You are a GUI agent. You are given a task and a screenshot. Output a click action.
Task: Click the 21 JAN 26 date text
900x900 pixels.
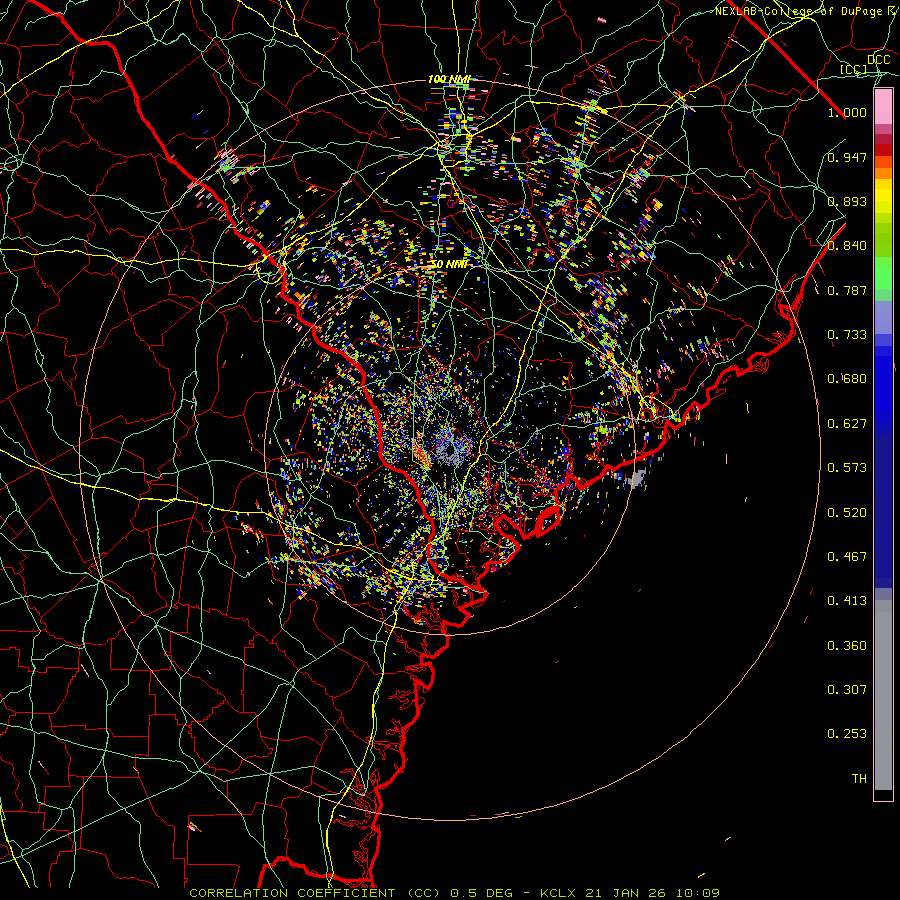point(625,893)
